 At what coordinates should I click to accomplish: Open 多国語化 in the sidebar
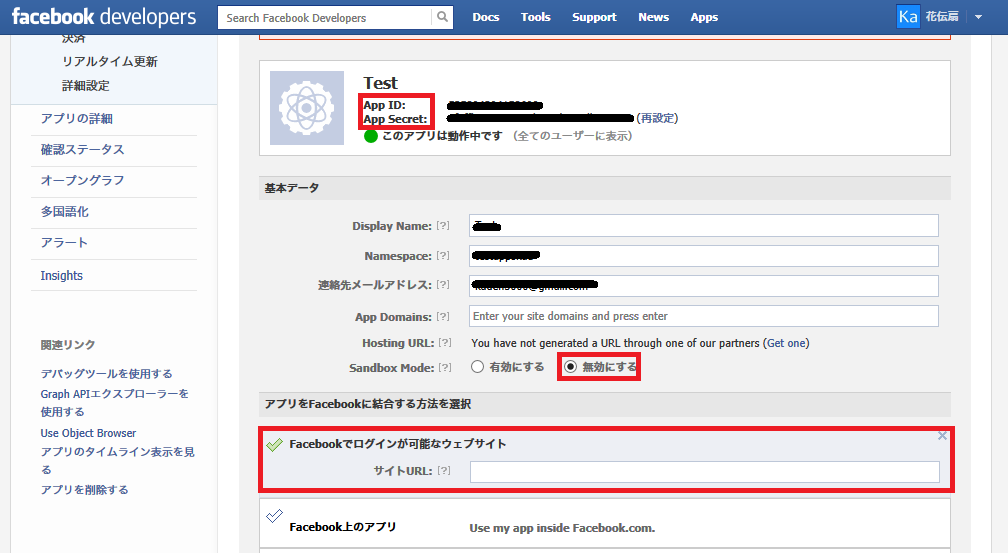click(x=64, y=212)
